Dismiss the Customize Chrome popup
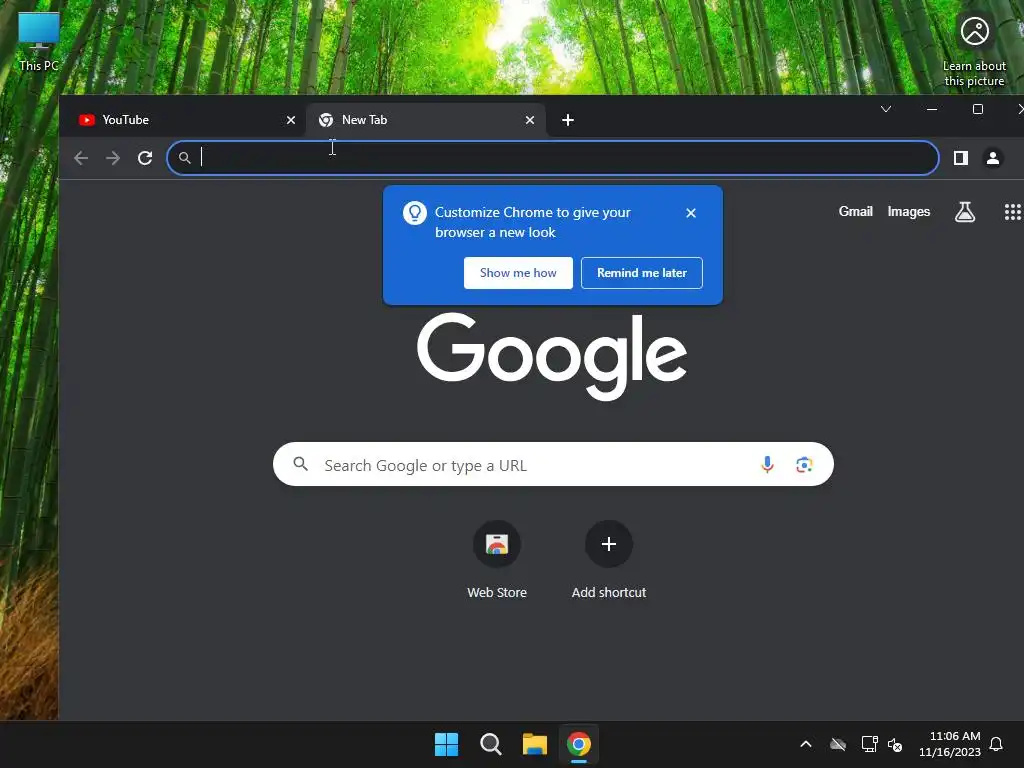Viewport: 1024px width, 768px height. click(x=691, y=213)
